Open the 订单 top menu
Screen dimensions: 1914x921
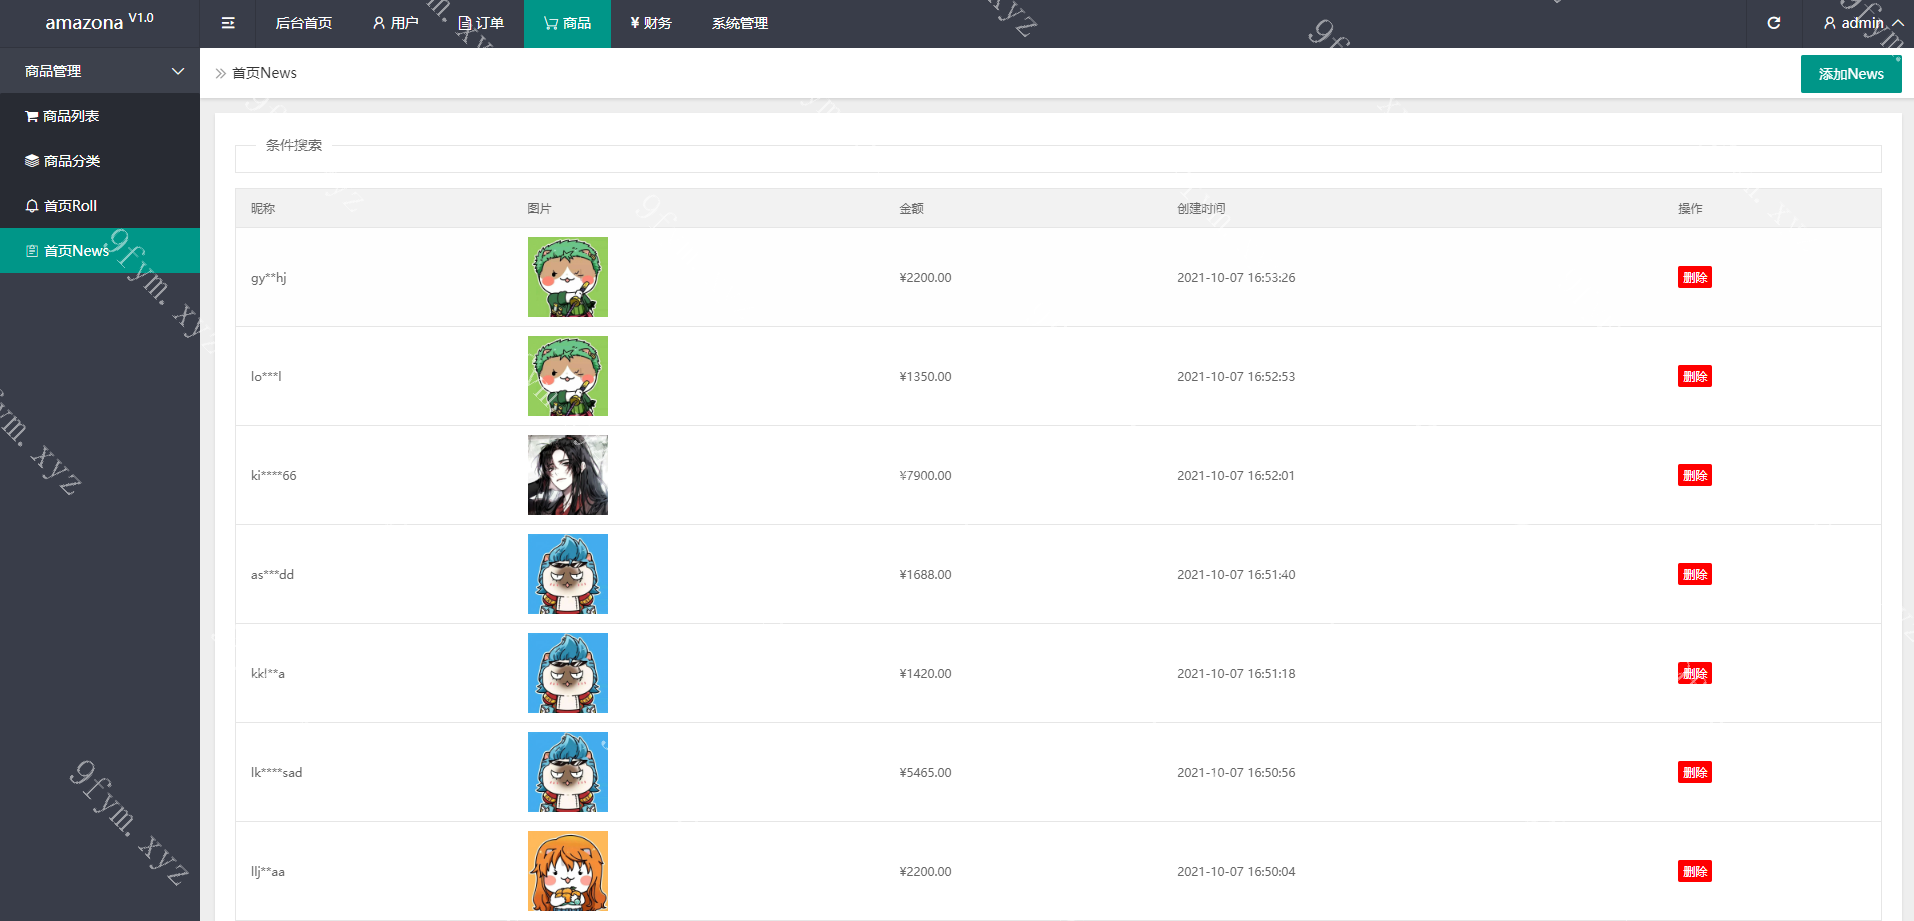[x=481, y=23]
